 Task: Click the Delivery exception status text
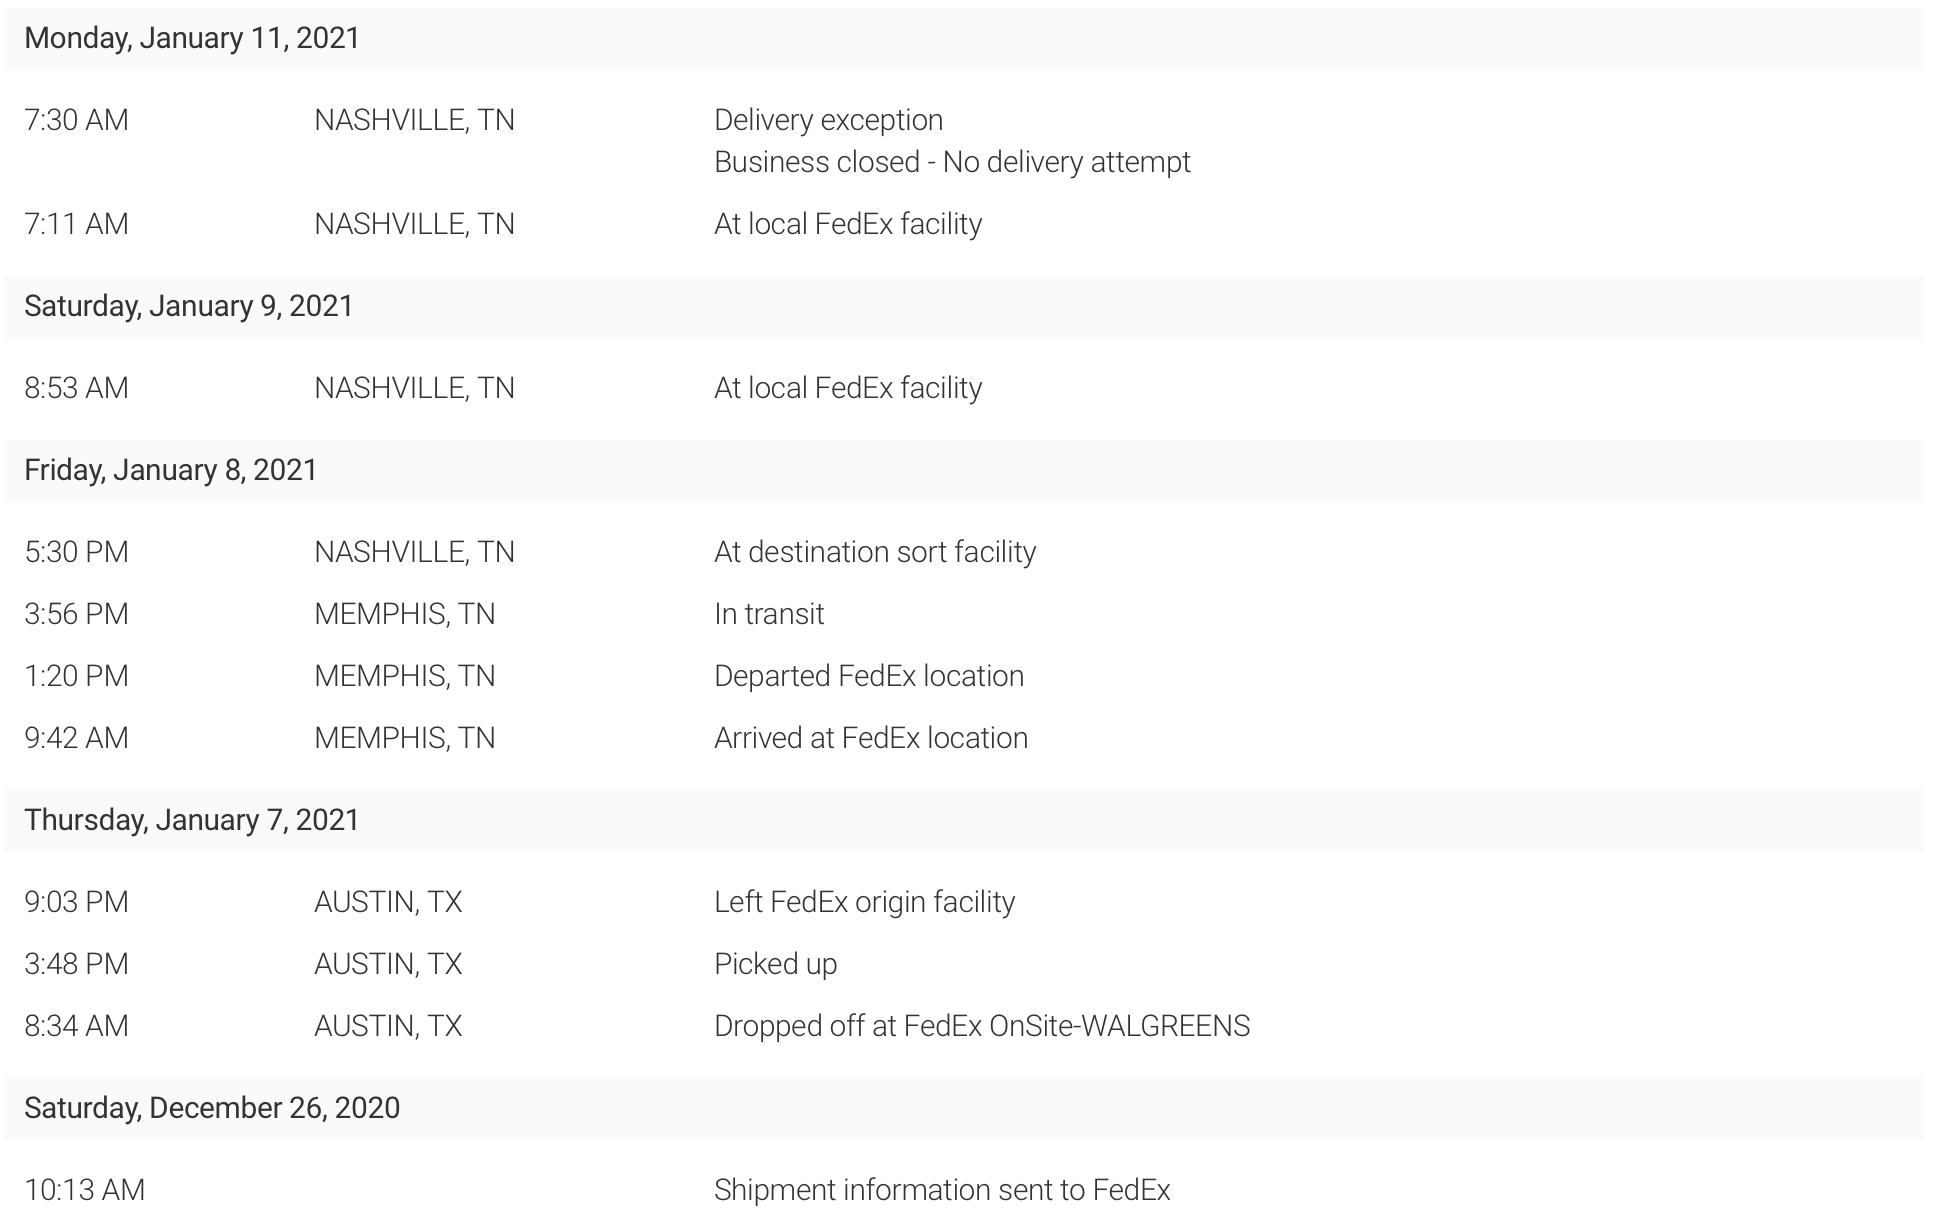828,120
